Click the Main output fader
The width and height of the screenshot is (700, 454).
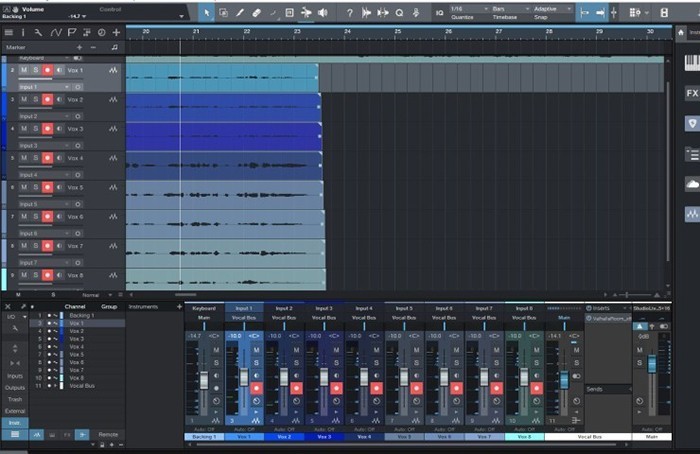[652, 363]
